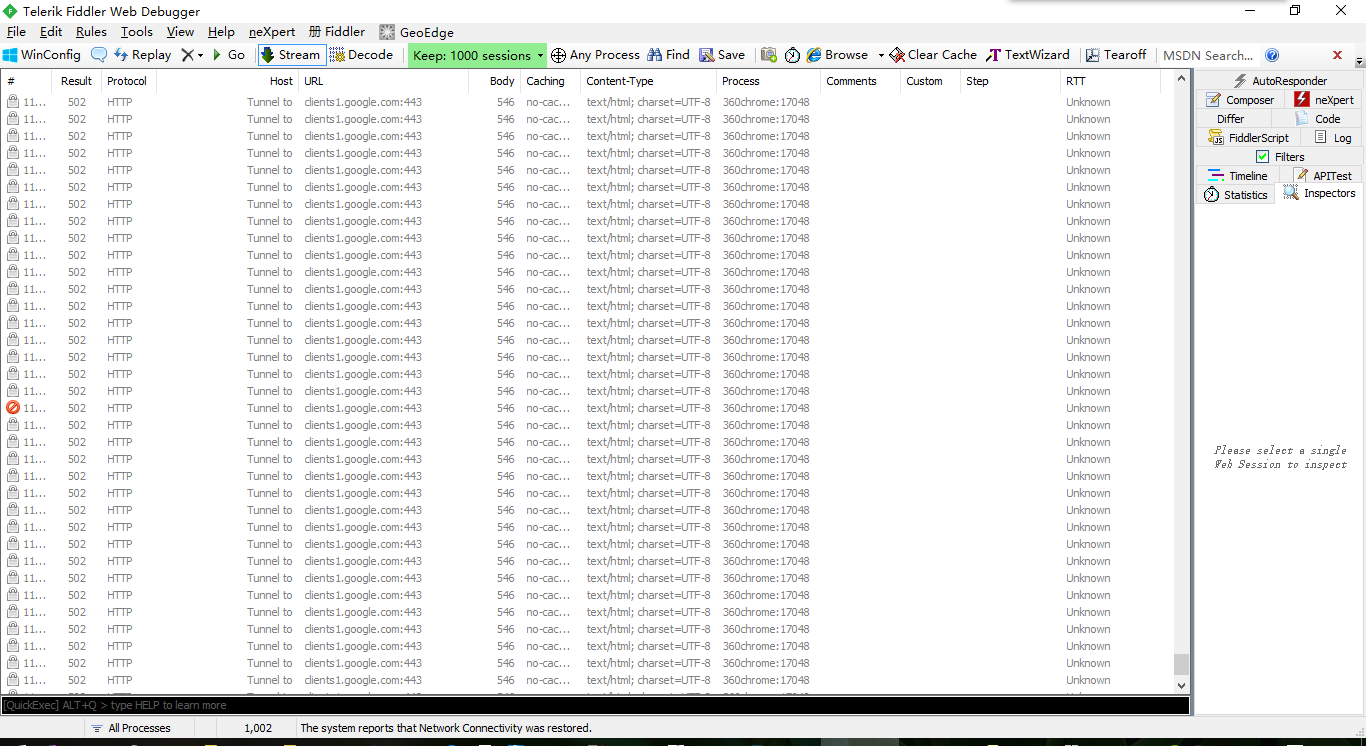Expand the Browse dropdown arrow
Image resolution: width=1366 pixels, height=746 pixels.
(881, 55)
